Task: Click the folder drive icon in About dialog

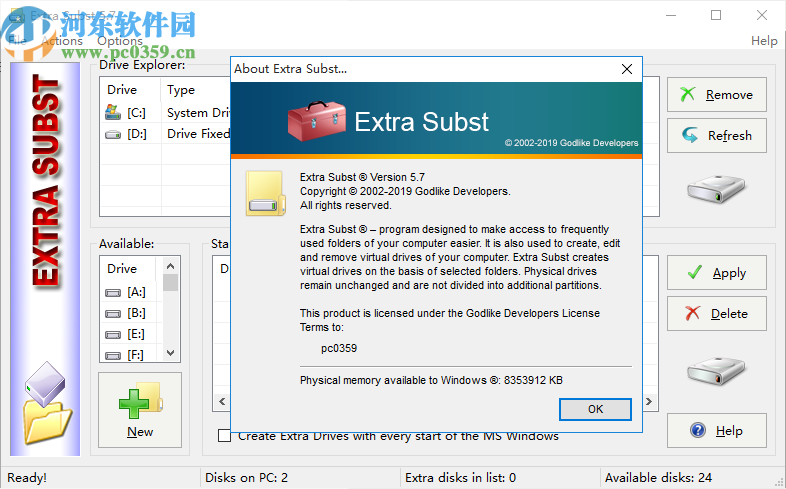Action: (266, 193)
